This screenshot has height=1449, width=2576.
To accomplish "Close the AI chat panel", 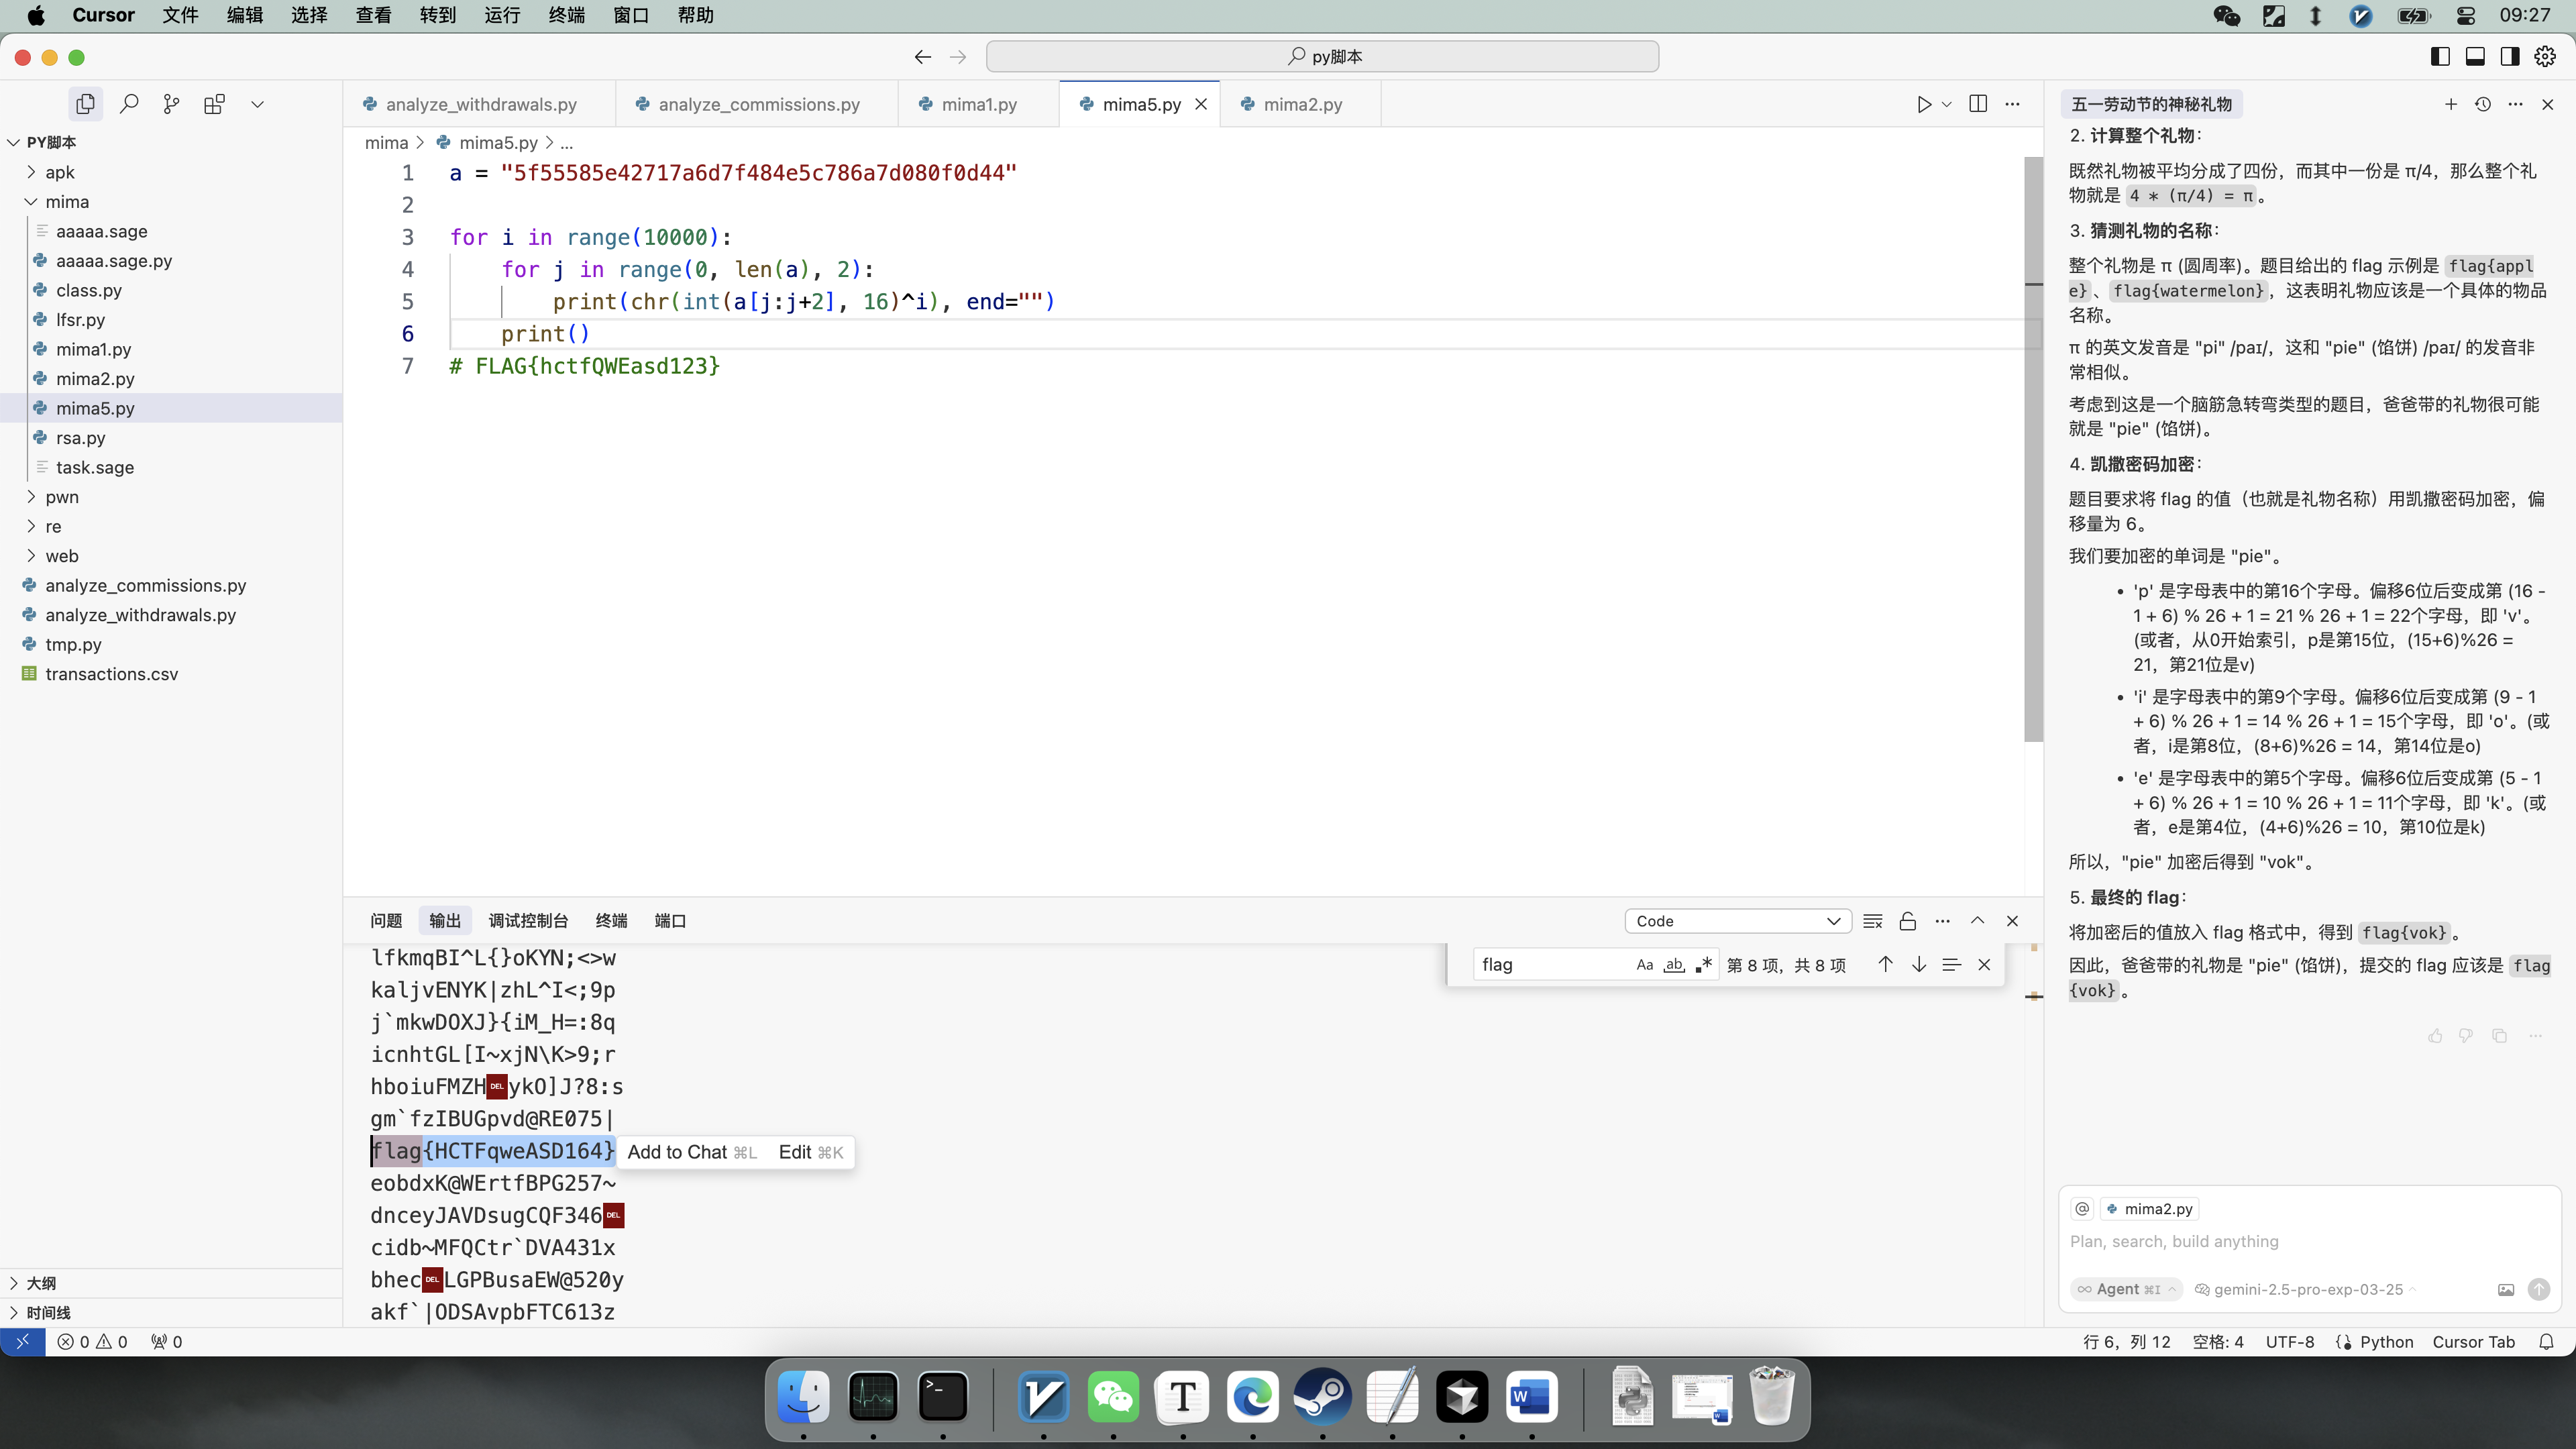I will tap(2547, 104).
